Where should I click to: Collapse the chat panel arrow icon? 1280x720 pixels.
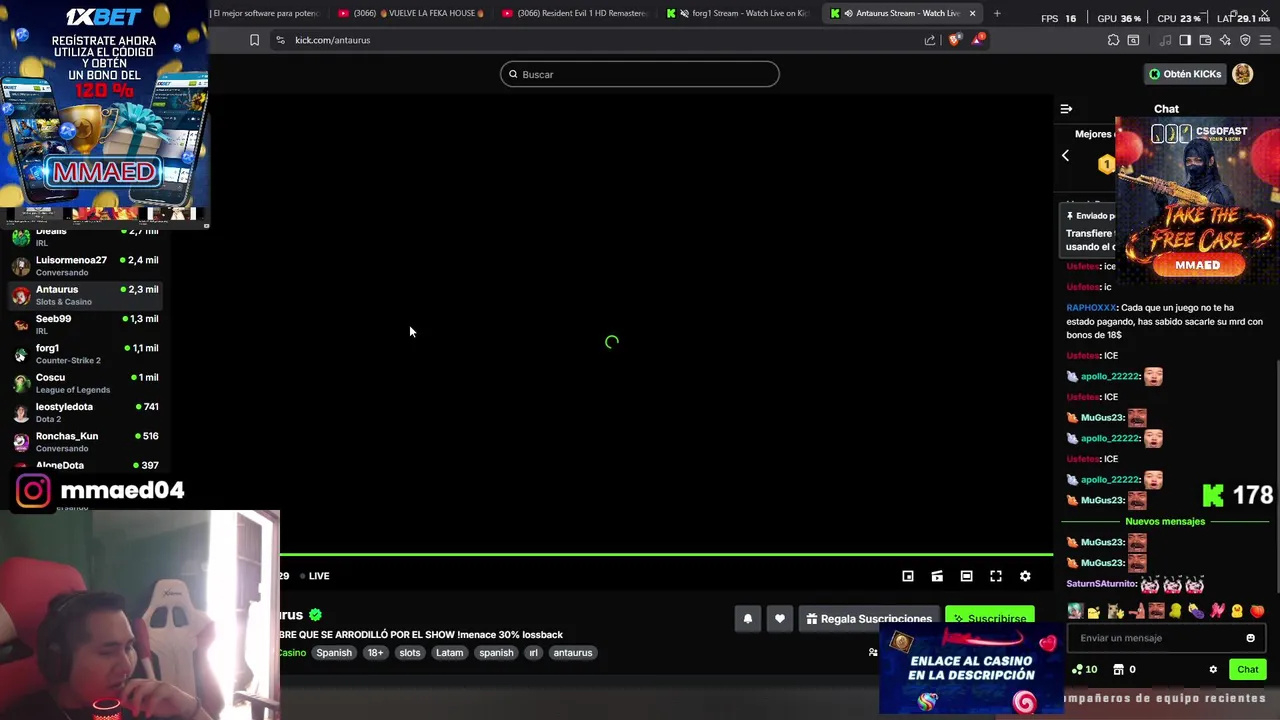(1066, 109)
